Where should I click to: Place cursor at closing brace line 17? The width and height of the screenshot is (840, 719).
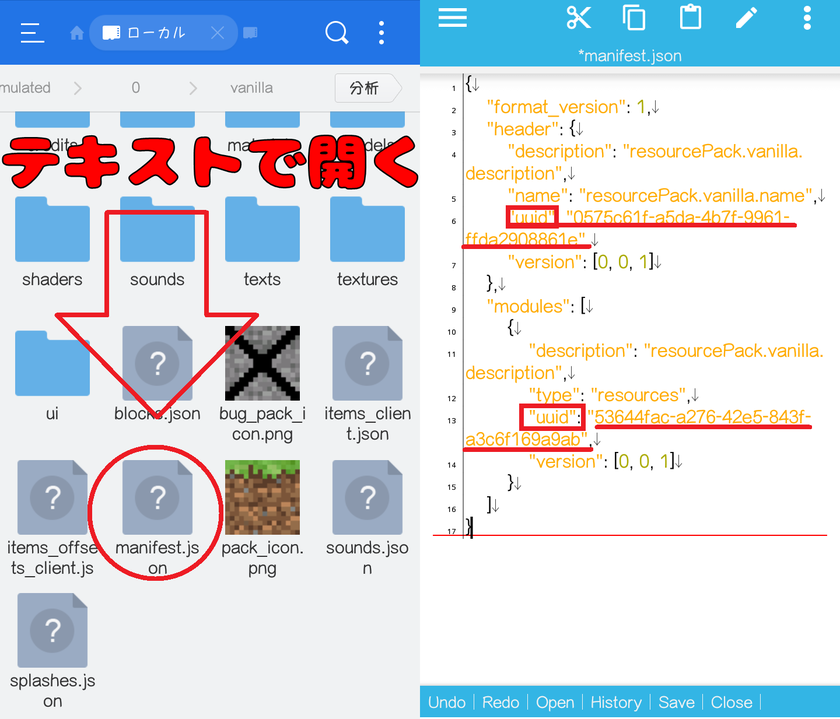470,528
